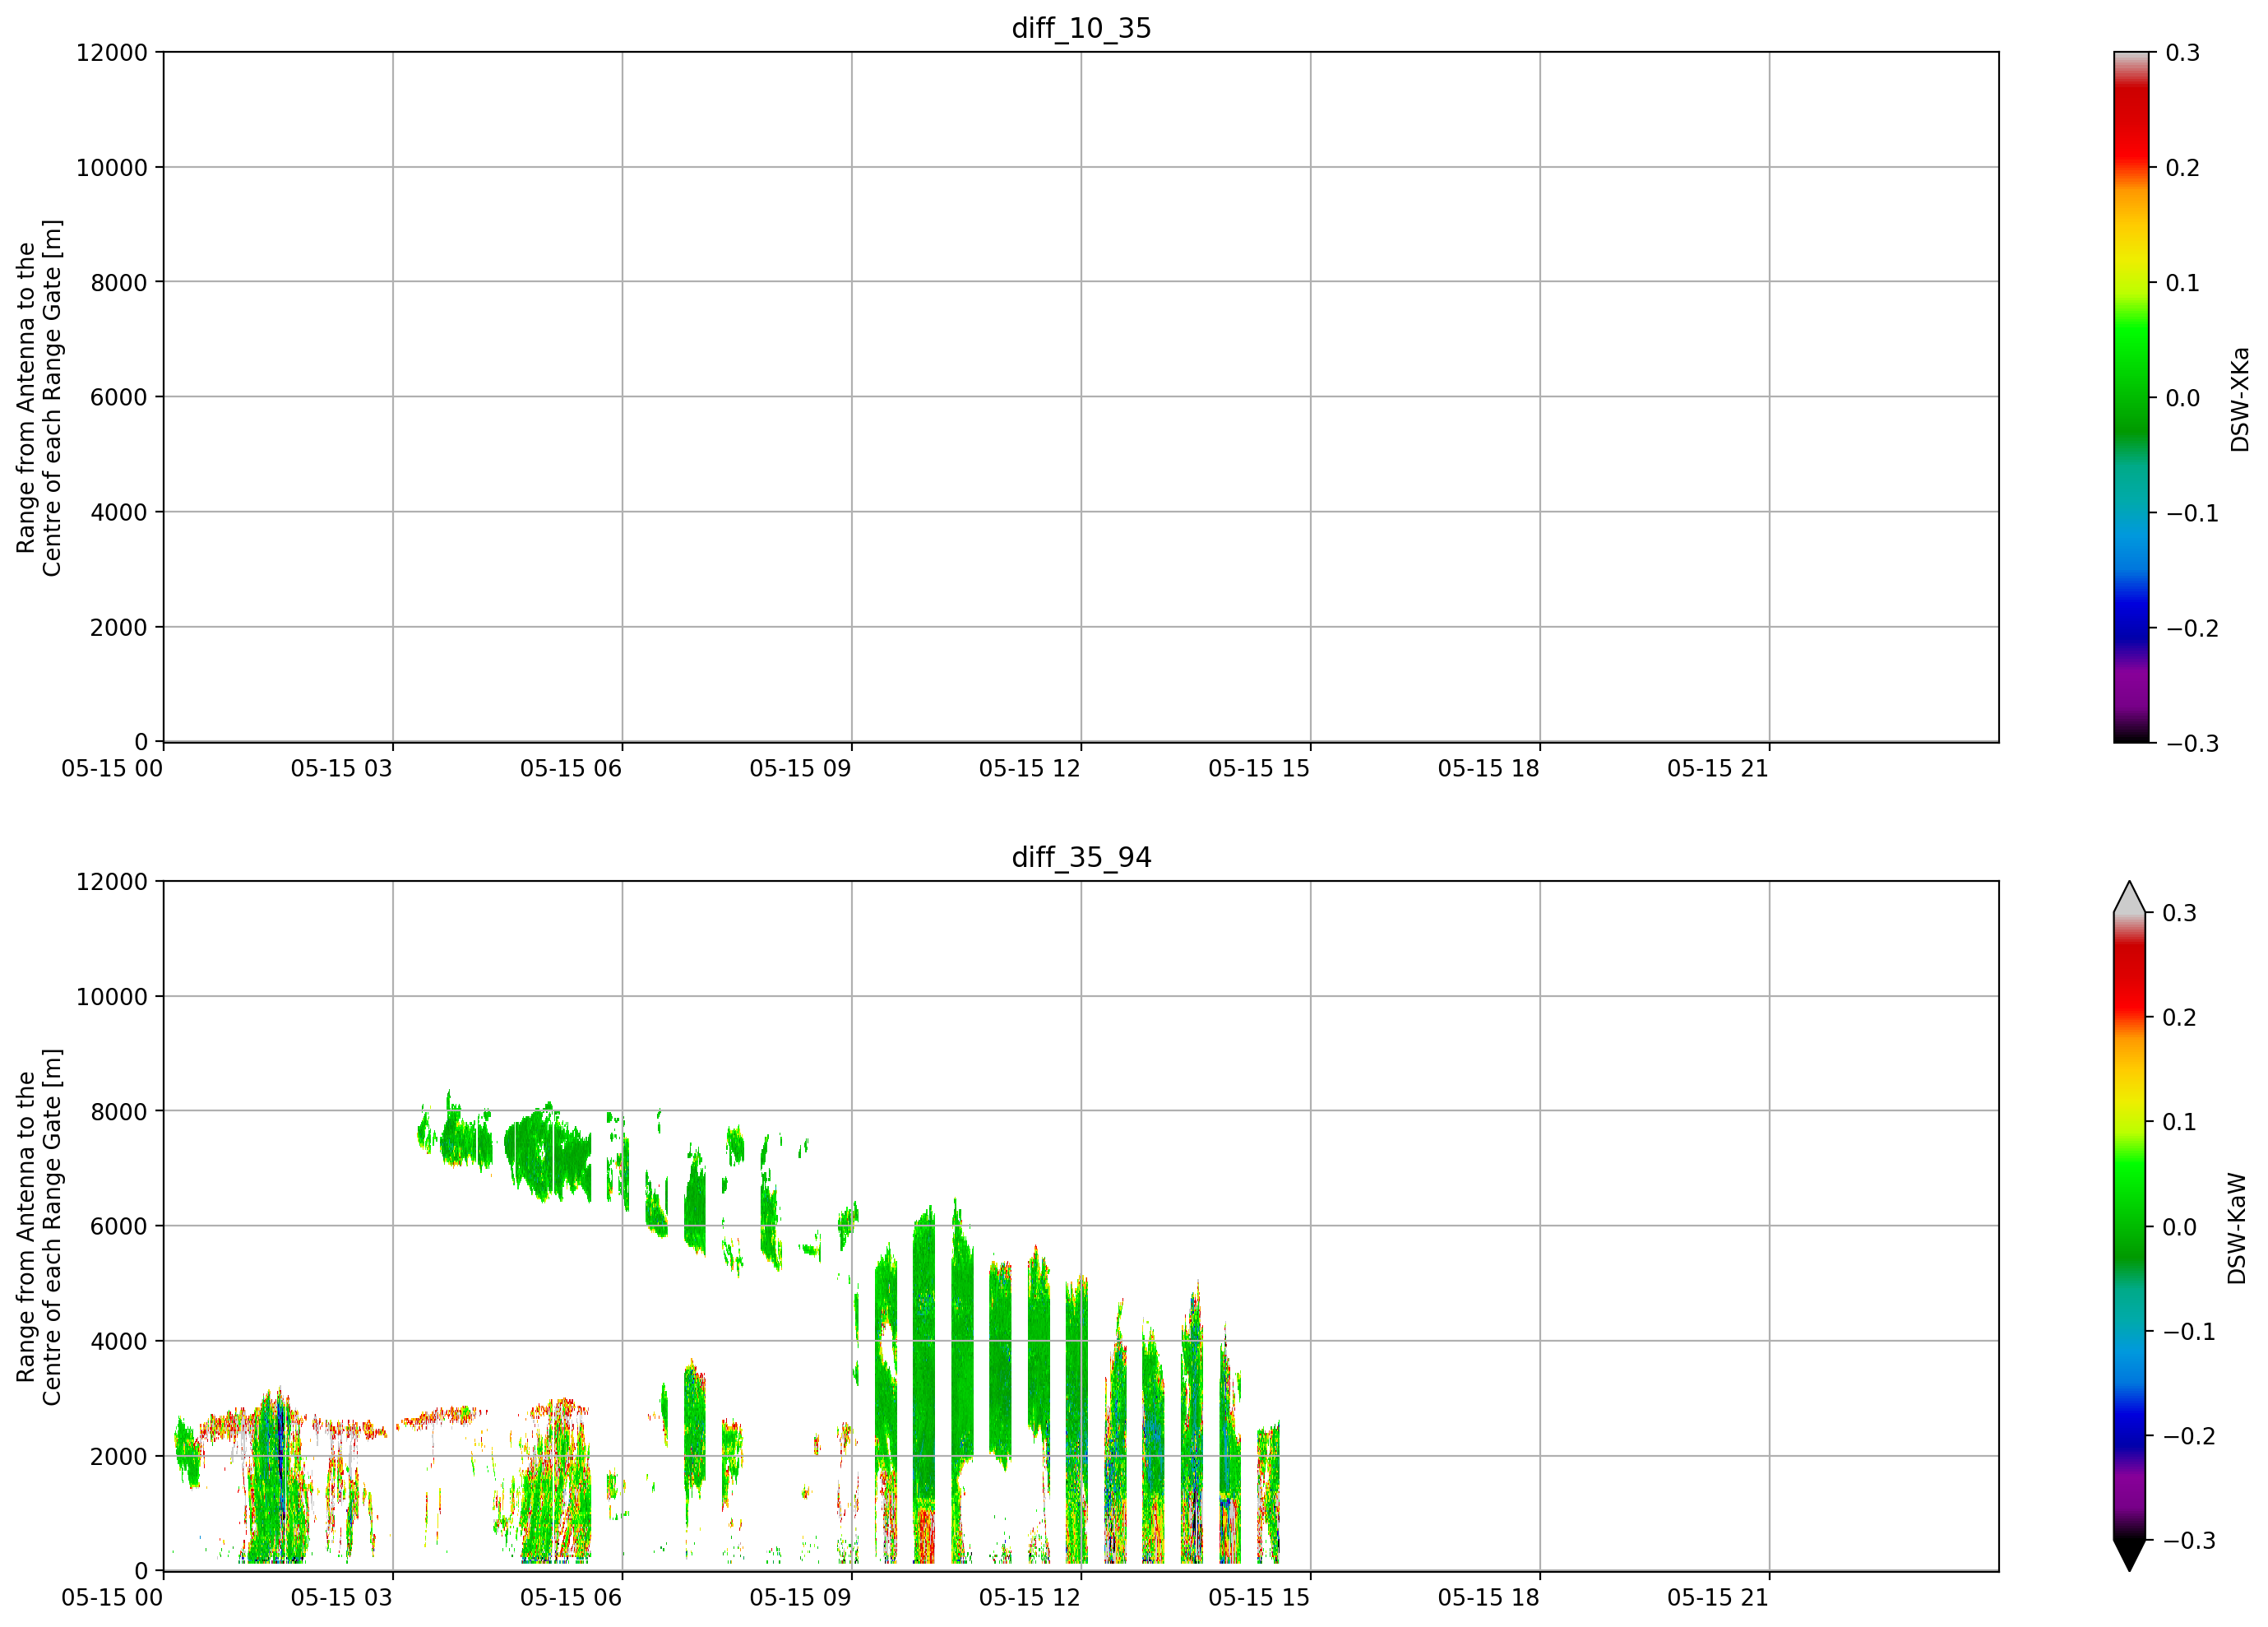Click the upper arrow tip of DSW-KaW colorbar
This screenshot has width=2268, height=1627.
tap(2130, 897)
